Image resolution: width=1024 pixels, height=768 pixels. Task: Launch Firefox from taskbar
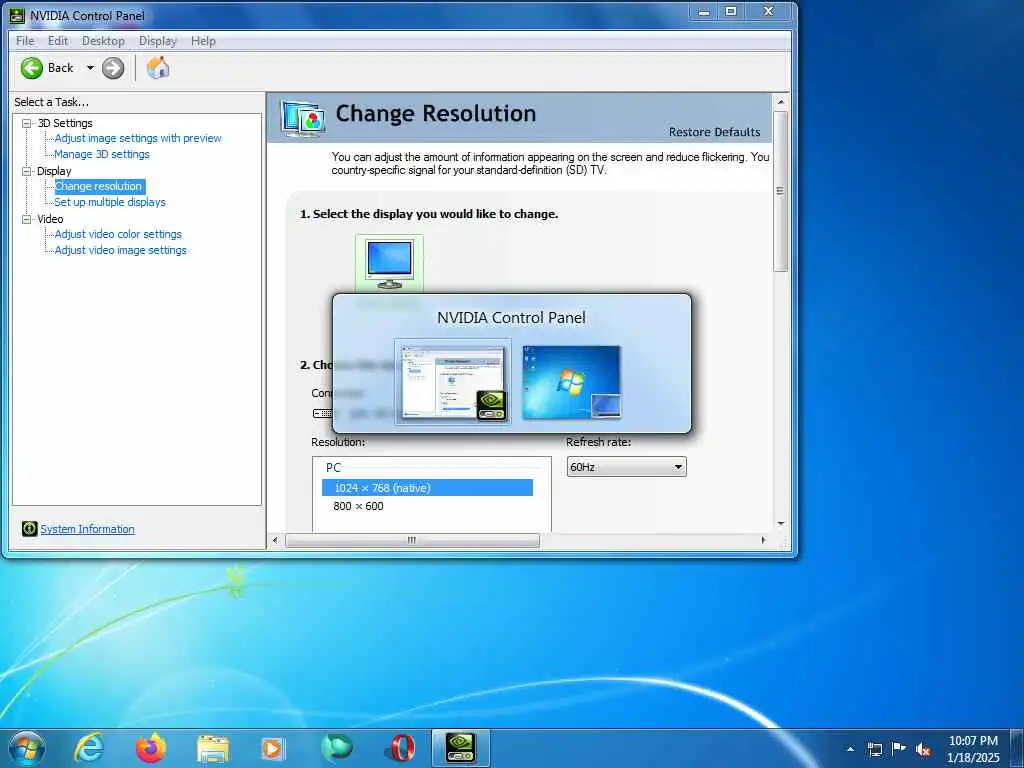[151, 748]
